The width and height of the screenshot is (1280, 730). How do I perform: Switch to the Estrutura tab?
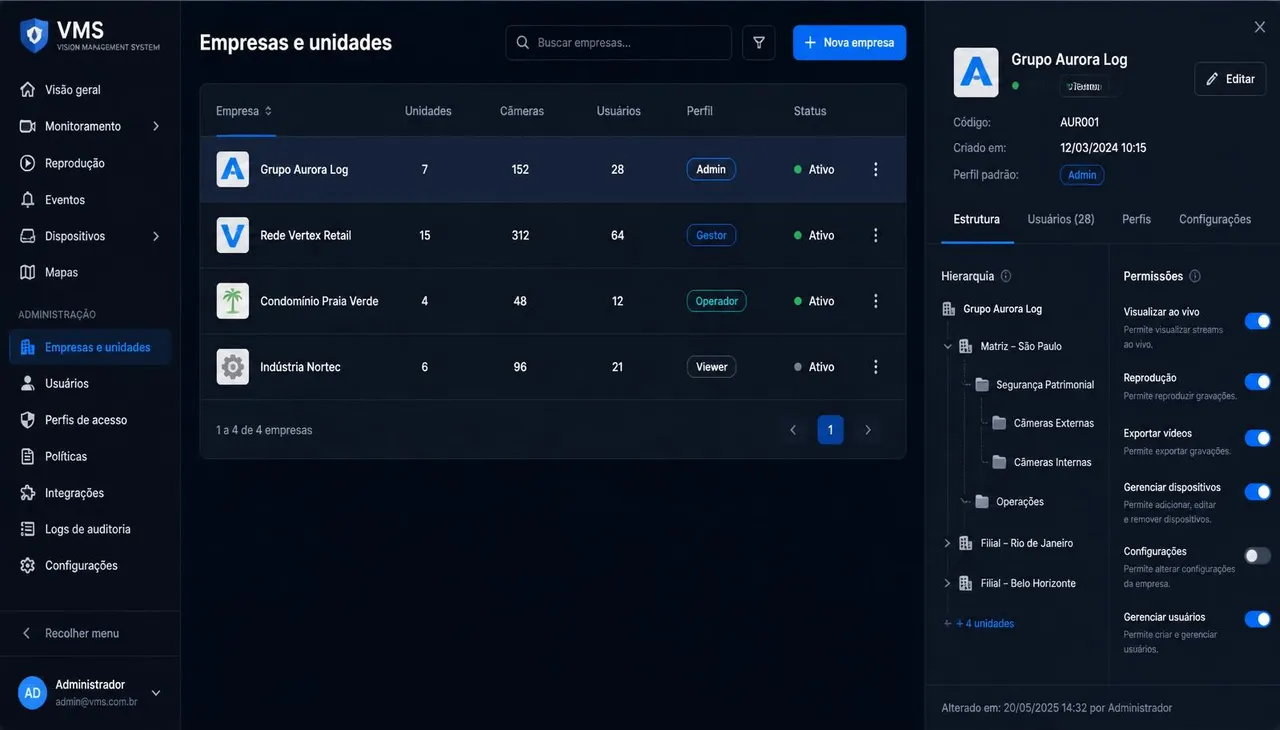[x=976, y=219]
